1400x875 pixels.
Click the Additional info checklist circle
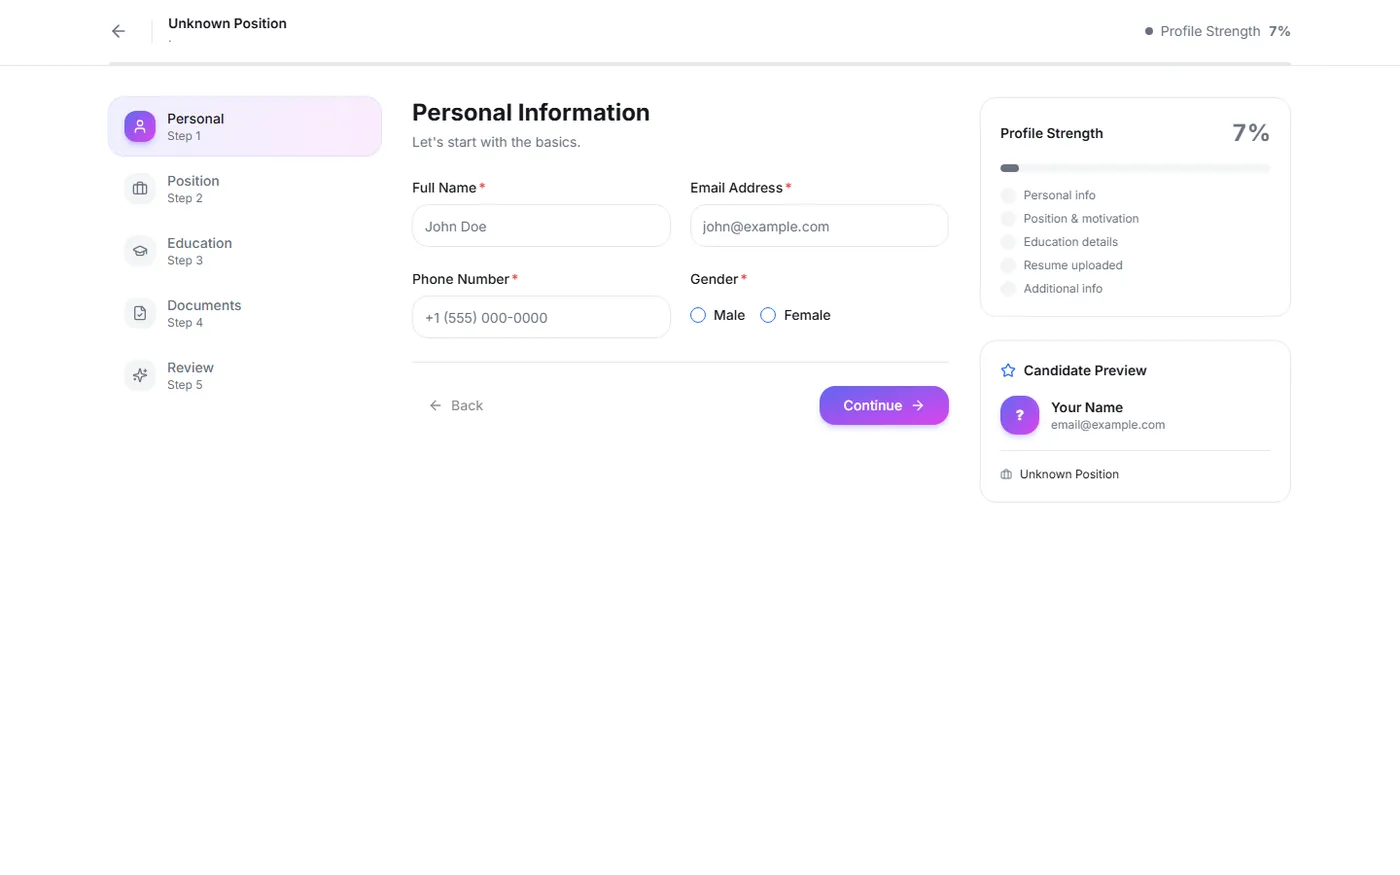point(1008,288)
